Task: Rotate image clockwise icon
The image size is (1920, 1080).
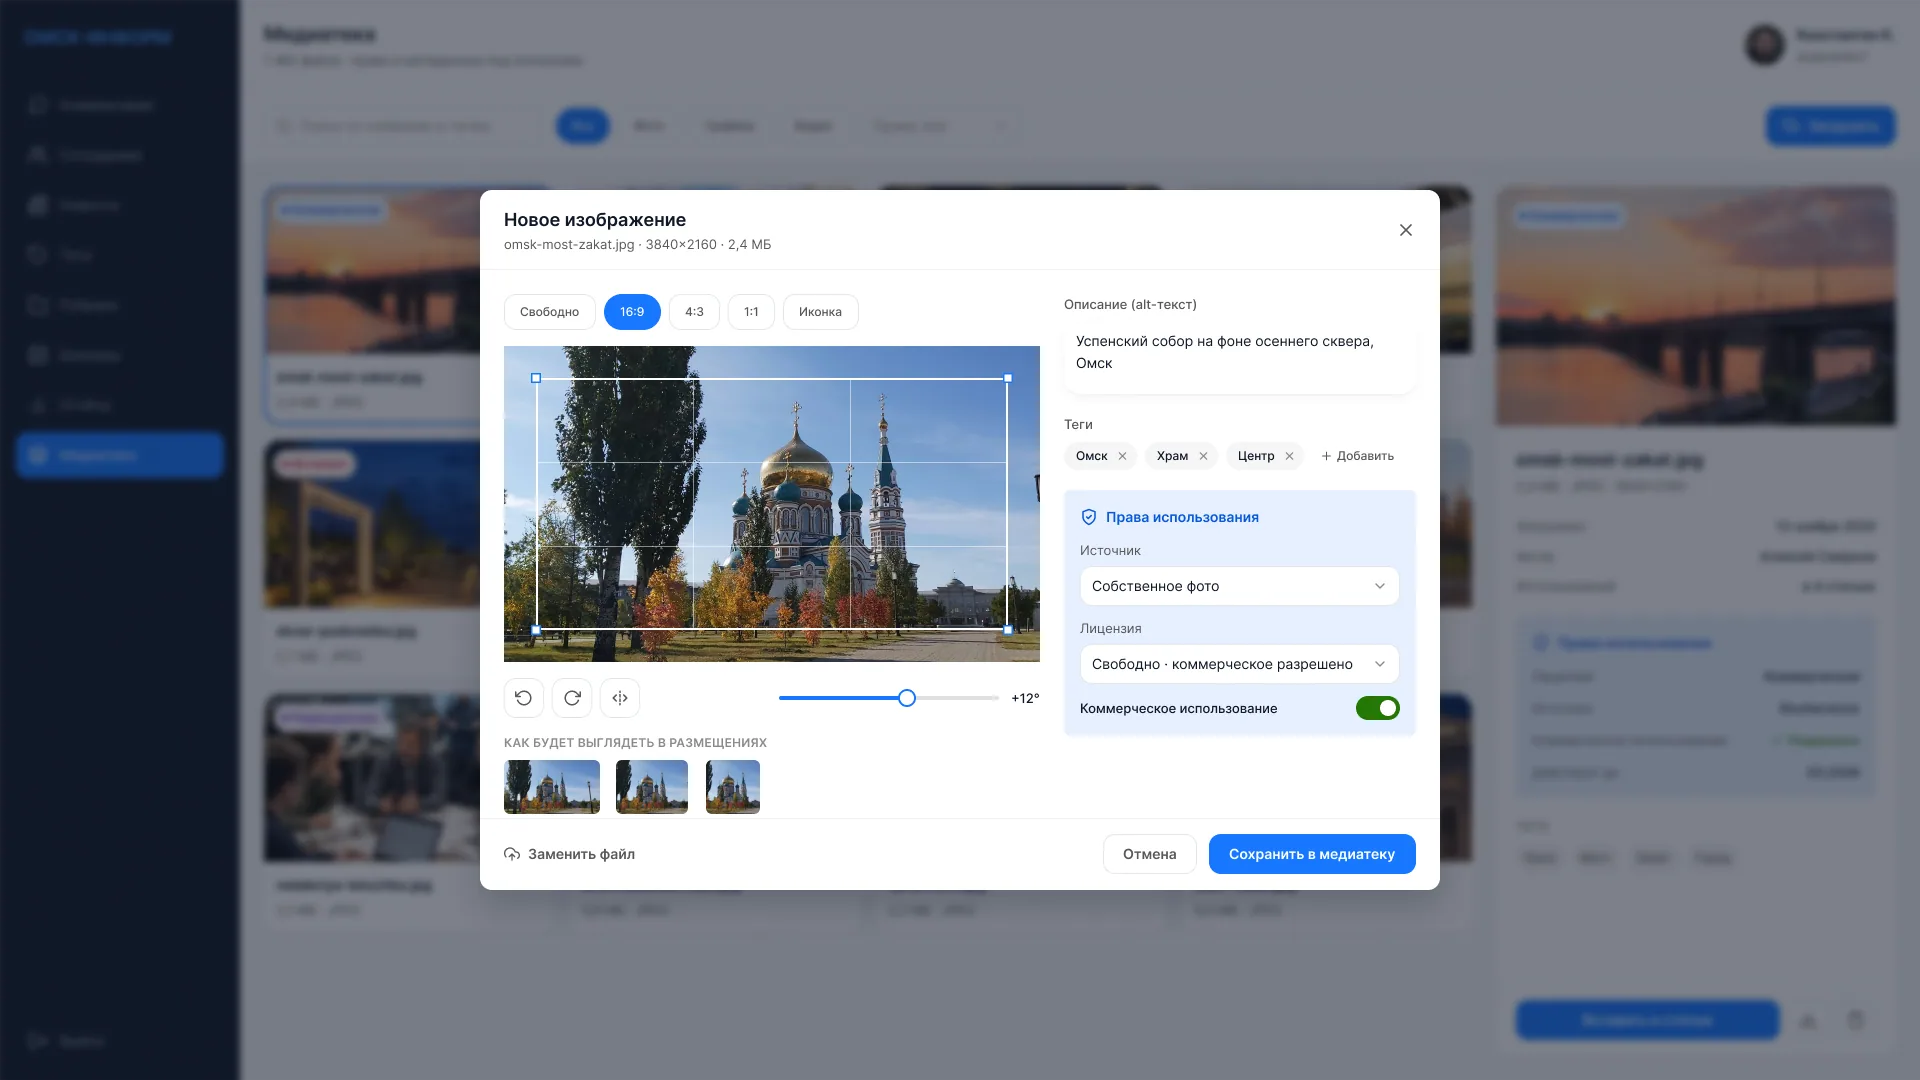Action: point(572,698)
